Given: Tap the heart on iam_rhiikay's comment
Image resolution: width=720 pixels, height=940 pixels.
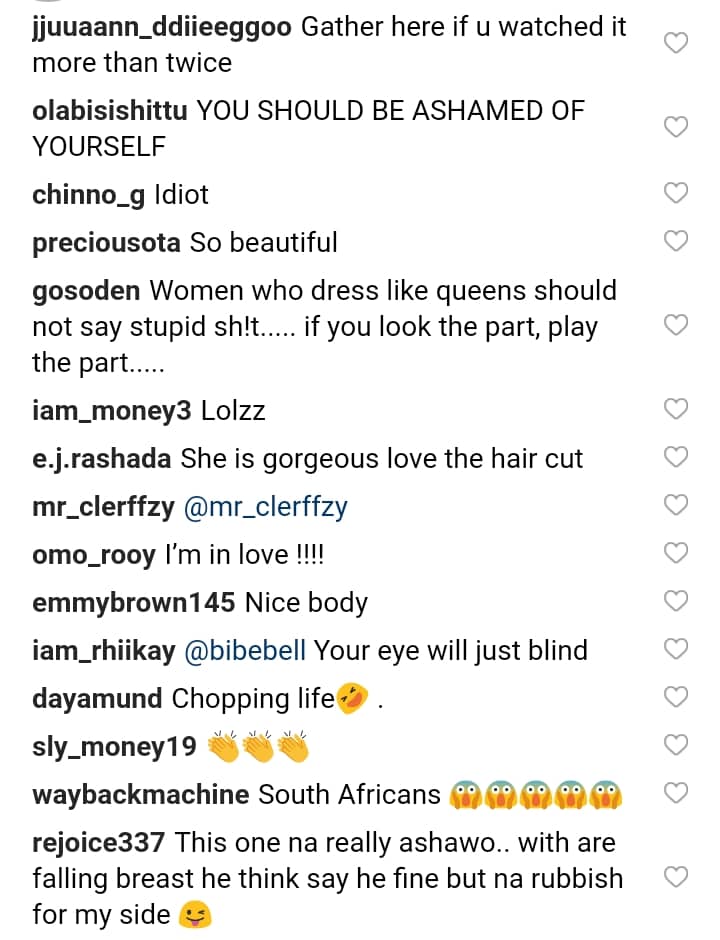Looking at the screenshot, I should [x=677, y=649].
